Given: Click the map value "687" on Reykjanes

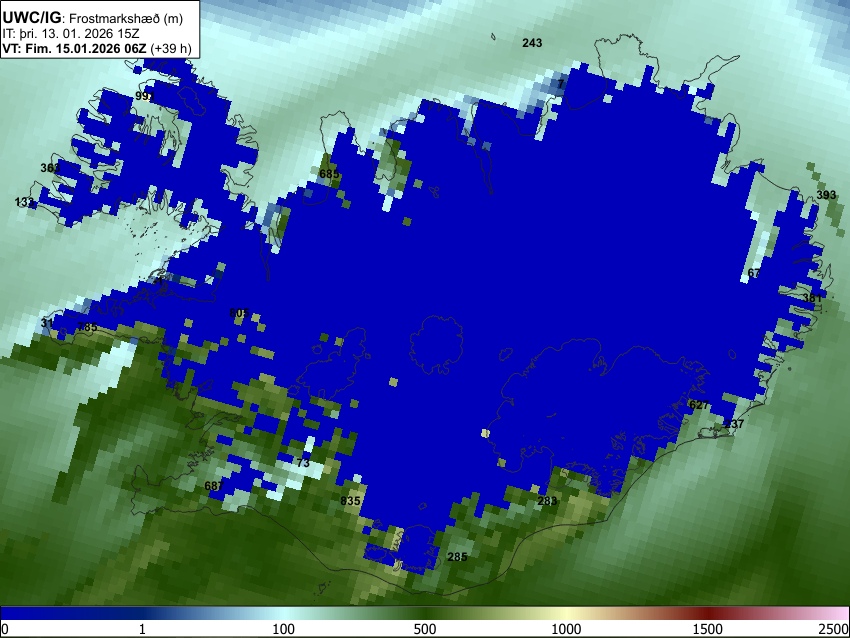Looking at the screenshot, I should pyautogui.click(x=214, y=486).
